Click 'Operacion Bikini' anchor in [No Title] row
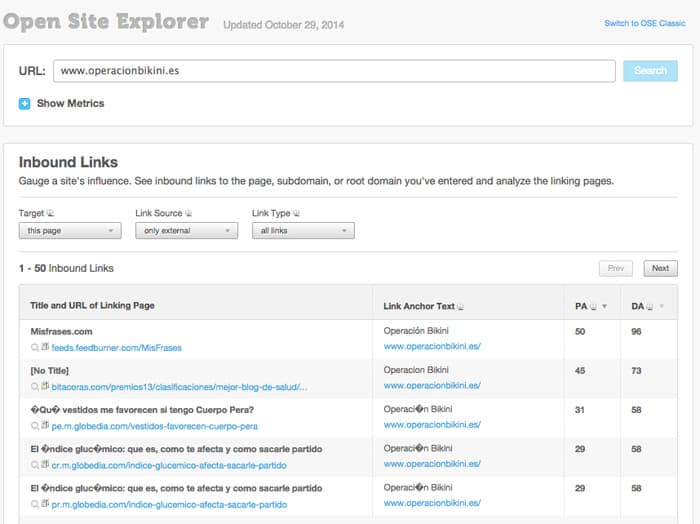This screenshot has height=524, width=700. click(416, 370)
